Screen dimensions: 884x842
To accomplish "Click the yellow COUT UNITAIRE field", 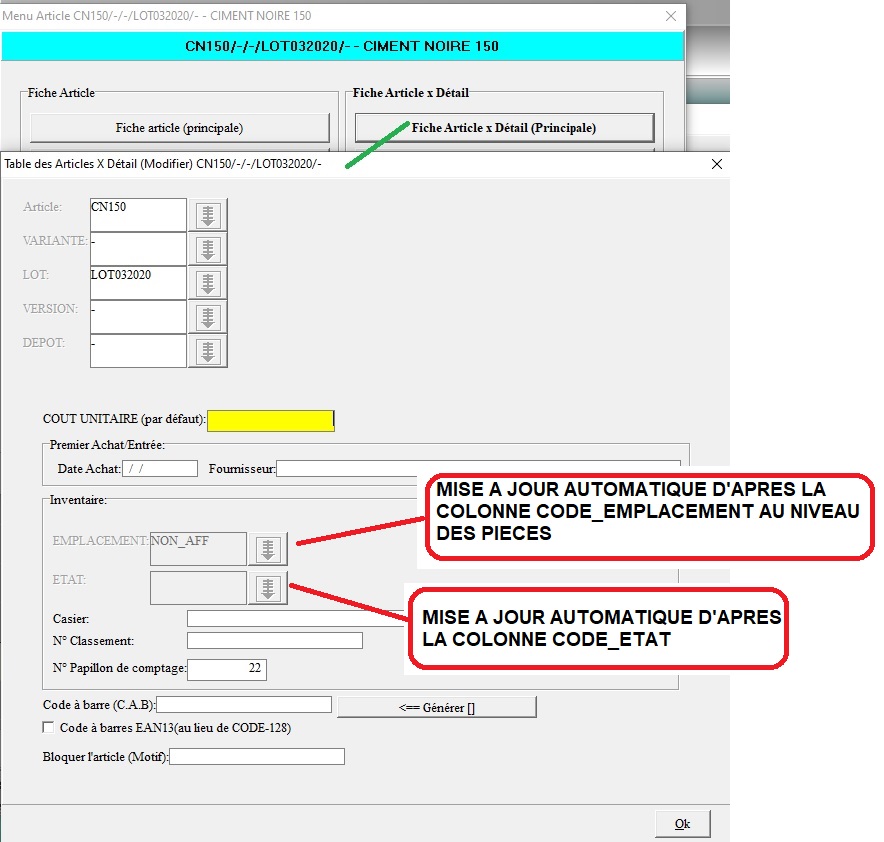I will (270, 421).
